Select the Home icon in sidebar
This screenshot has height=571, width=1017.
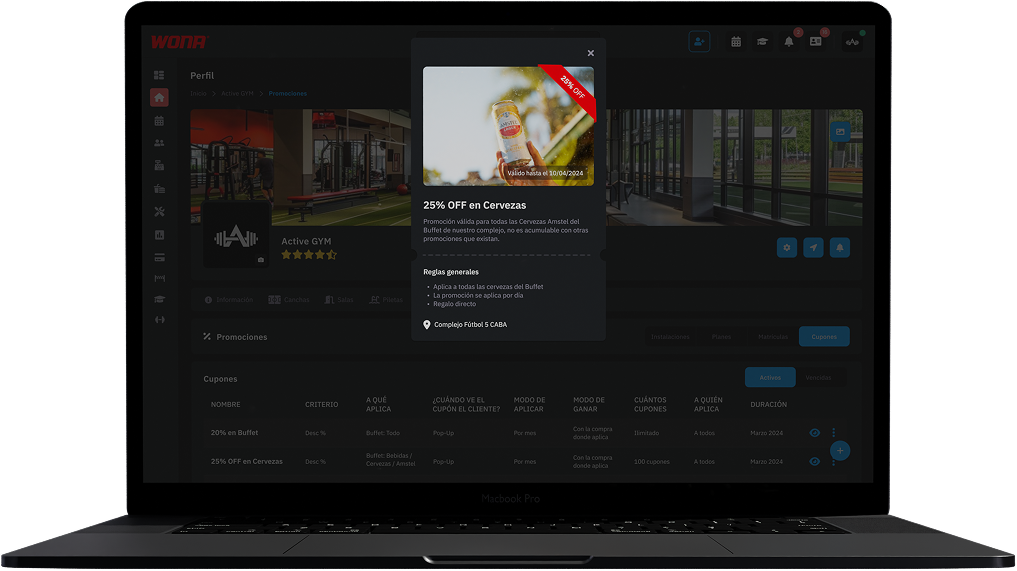(159, 97)
